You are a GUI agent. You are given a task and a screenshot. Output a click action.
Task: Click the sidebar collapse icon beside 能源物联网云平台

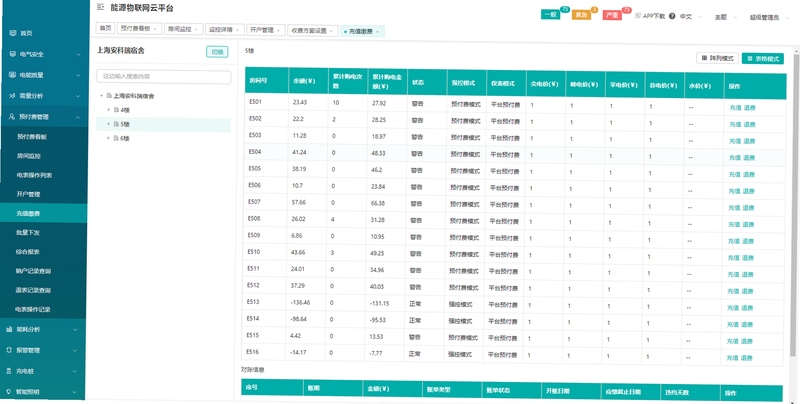[100, 7]
